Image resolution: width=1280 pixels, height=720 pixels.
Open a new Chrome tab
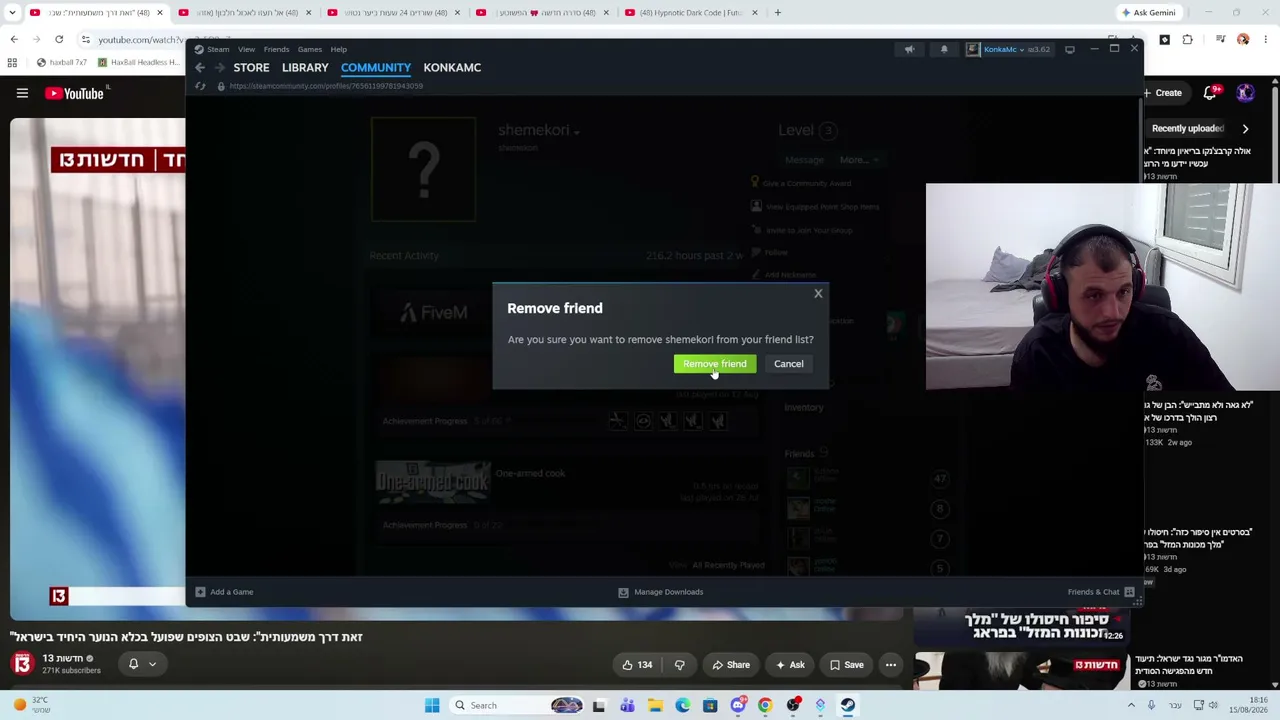point(778,13)
